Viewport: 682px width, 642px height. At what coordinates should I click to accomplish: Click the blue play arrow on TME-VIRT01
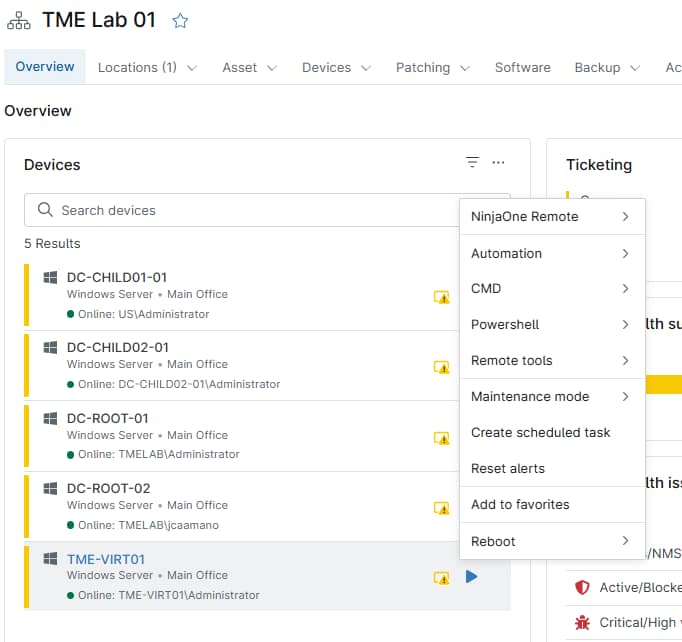pyautogui.click(x=471, y=577)
